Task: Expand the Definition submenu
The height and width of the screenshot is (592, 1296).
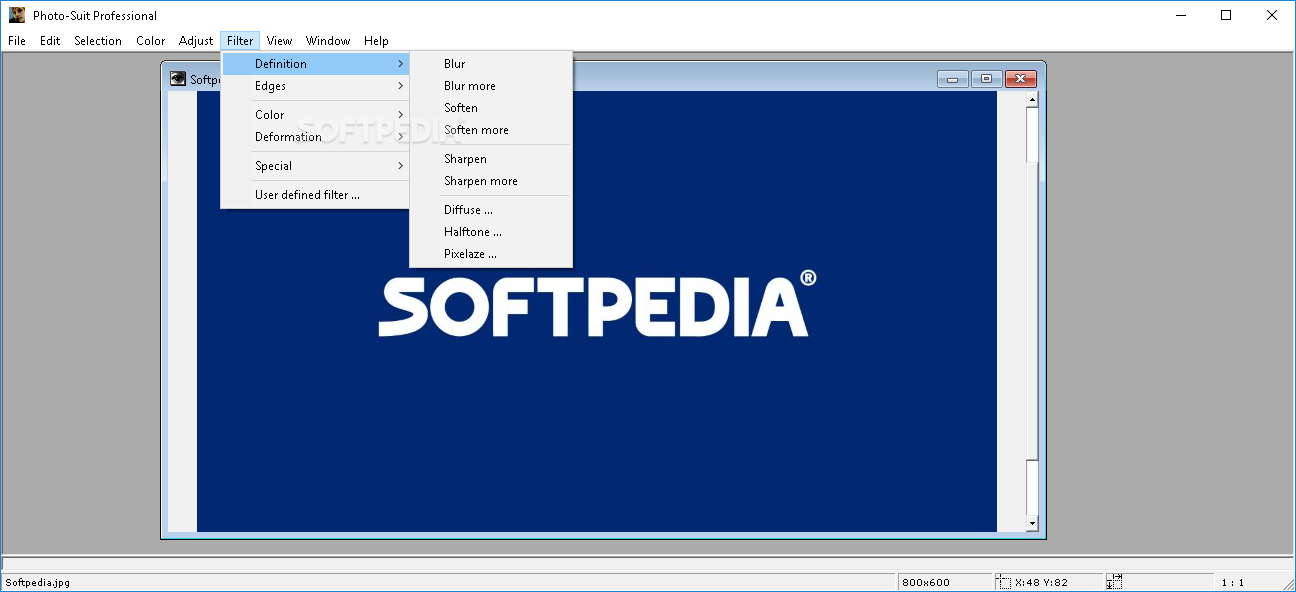Action: 315,64
